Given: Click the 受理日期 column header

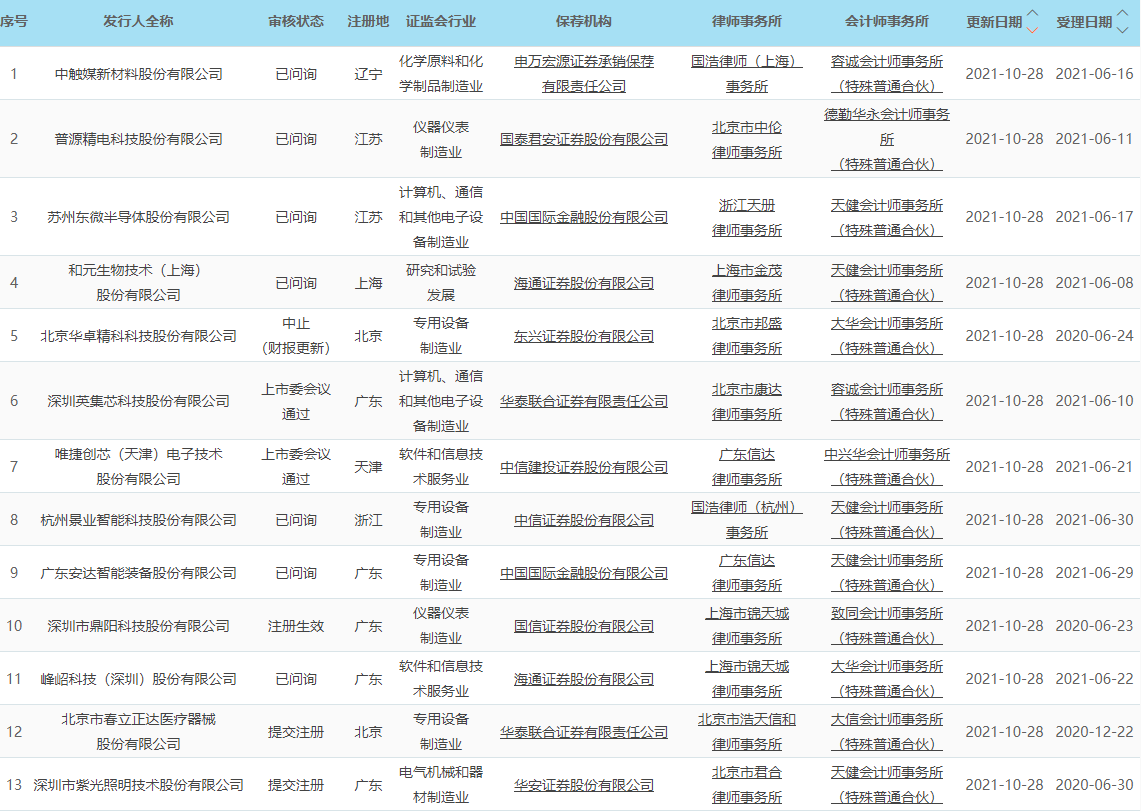Looking at the screenshot, I should tap(1084, 22).
